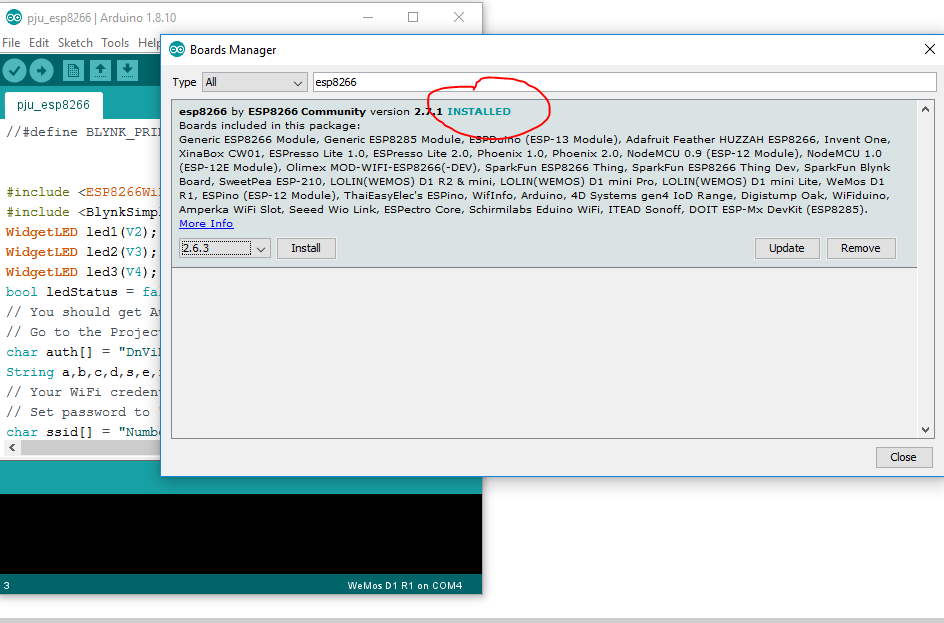This screenshot has height=623, width=944.
Task: Open the More Info link
Action: [205, 223]
